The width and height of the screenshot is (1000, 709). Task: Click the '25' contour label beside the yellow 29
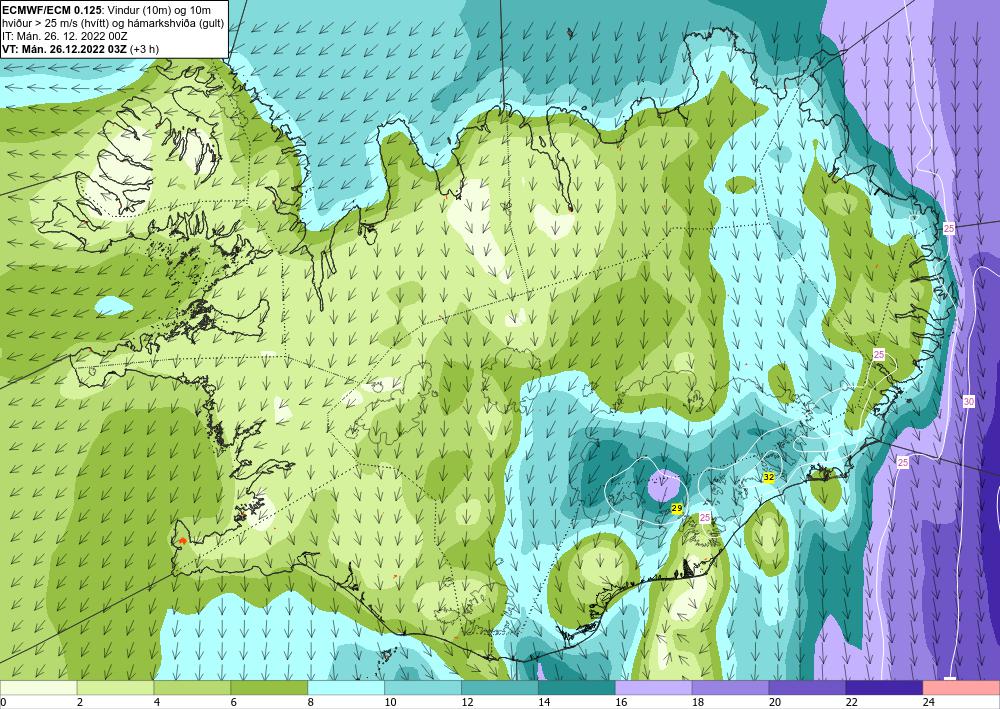point(705,518)
